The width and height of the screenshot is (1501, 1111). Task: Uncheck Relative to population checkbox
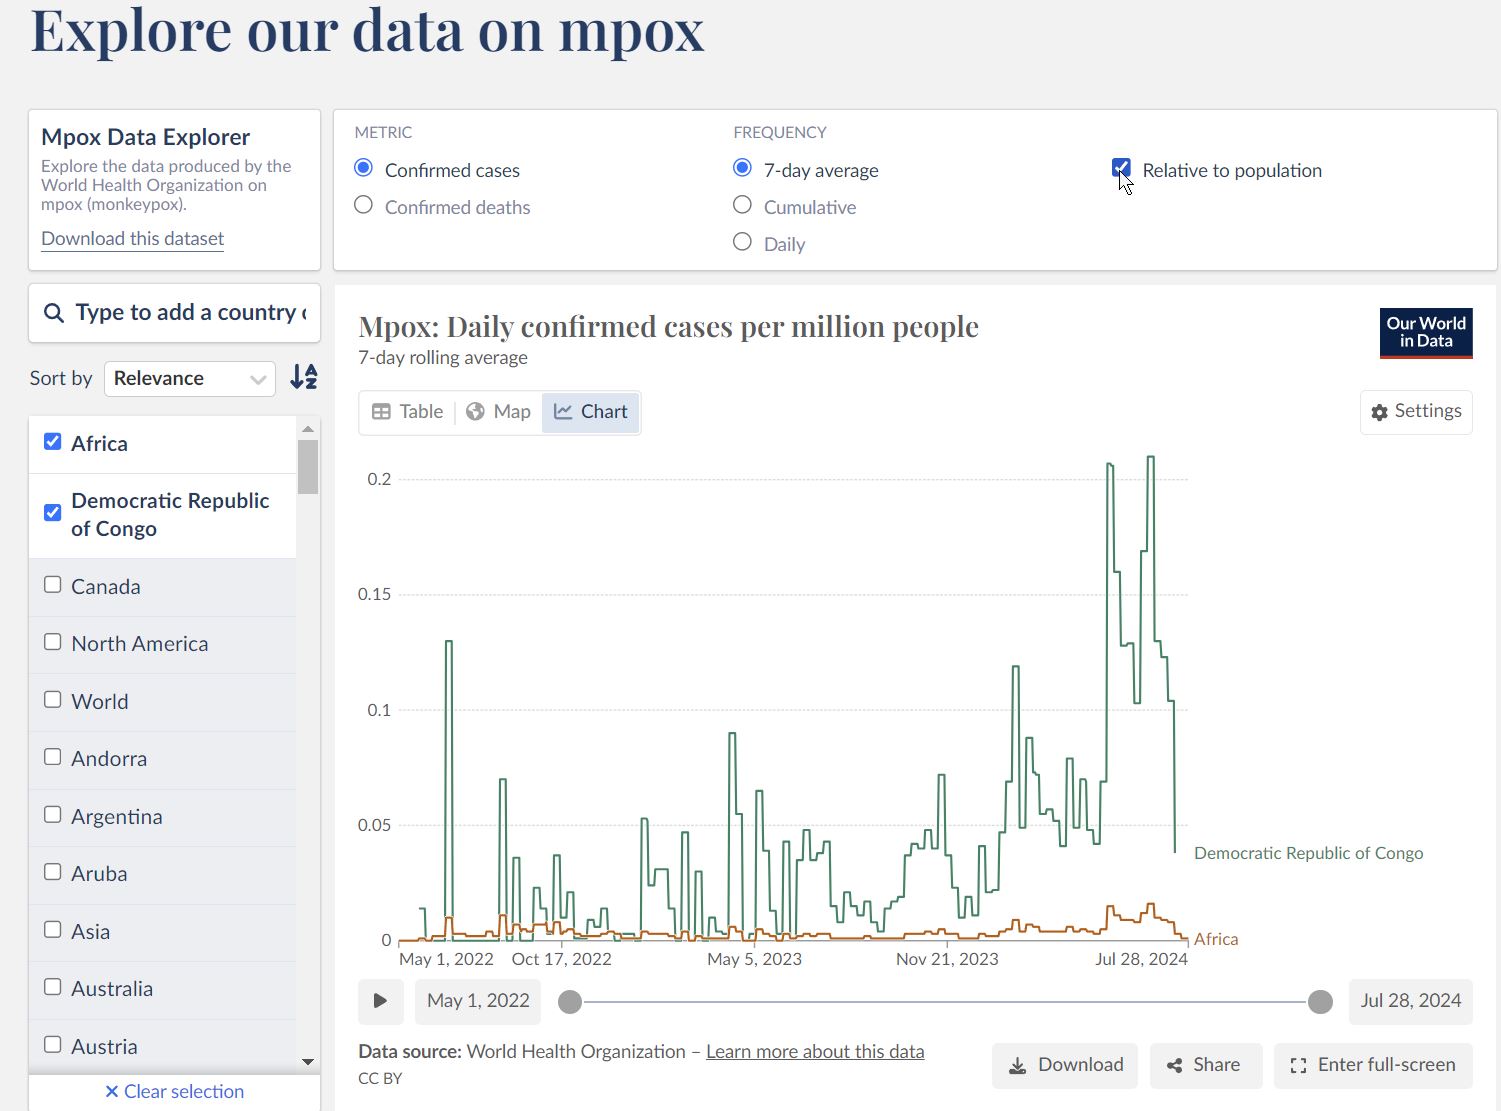pyautogui.click(x=1121, y=169)
